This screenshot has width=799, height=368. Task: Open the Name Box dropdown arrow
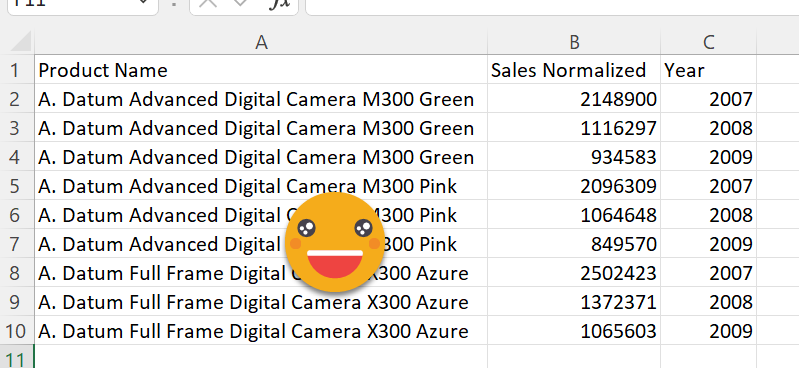click(x=143, y=3)
